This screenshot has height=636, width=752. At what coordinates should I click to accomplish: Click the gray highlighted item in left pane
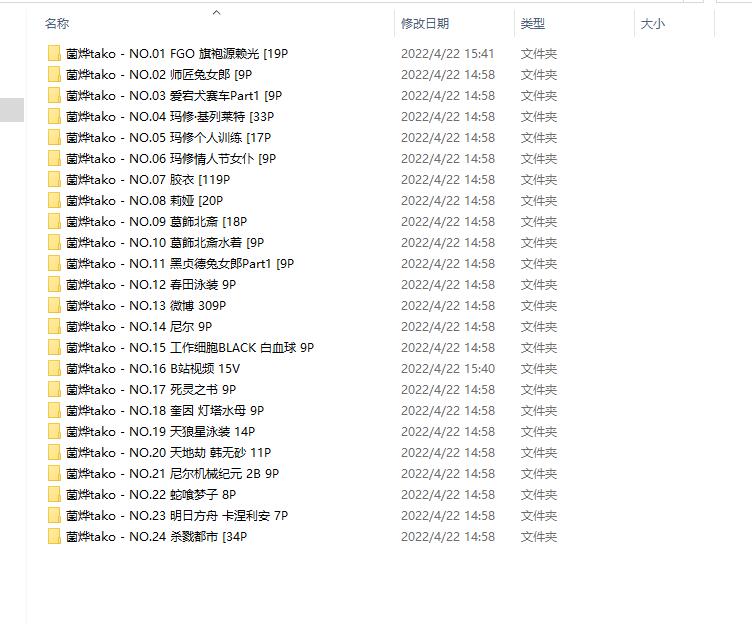(12, 110)
